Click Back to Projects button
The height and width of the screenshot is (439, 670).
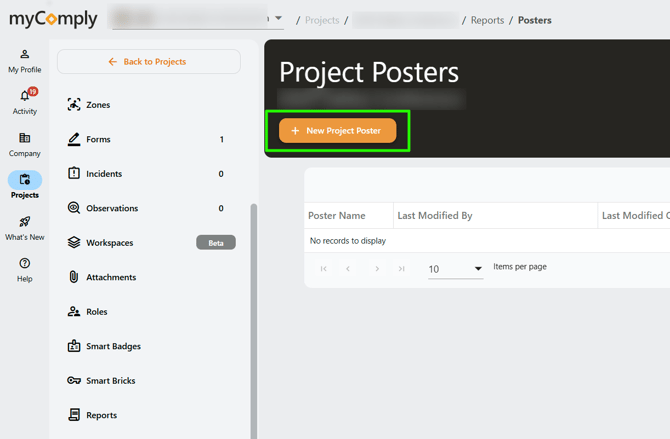148,62
